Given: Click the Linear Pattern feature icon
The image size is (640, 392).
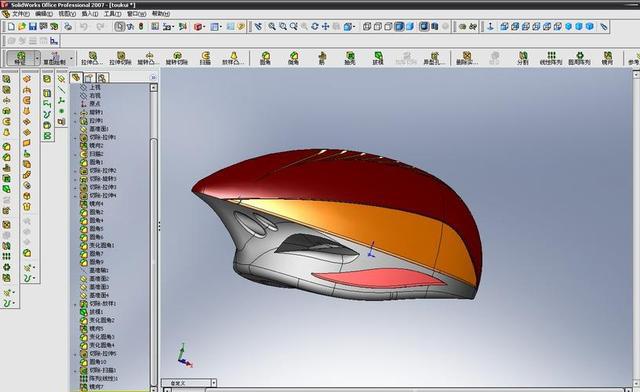Looking at the screenshot, I should pos(551,58).
